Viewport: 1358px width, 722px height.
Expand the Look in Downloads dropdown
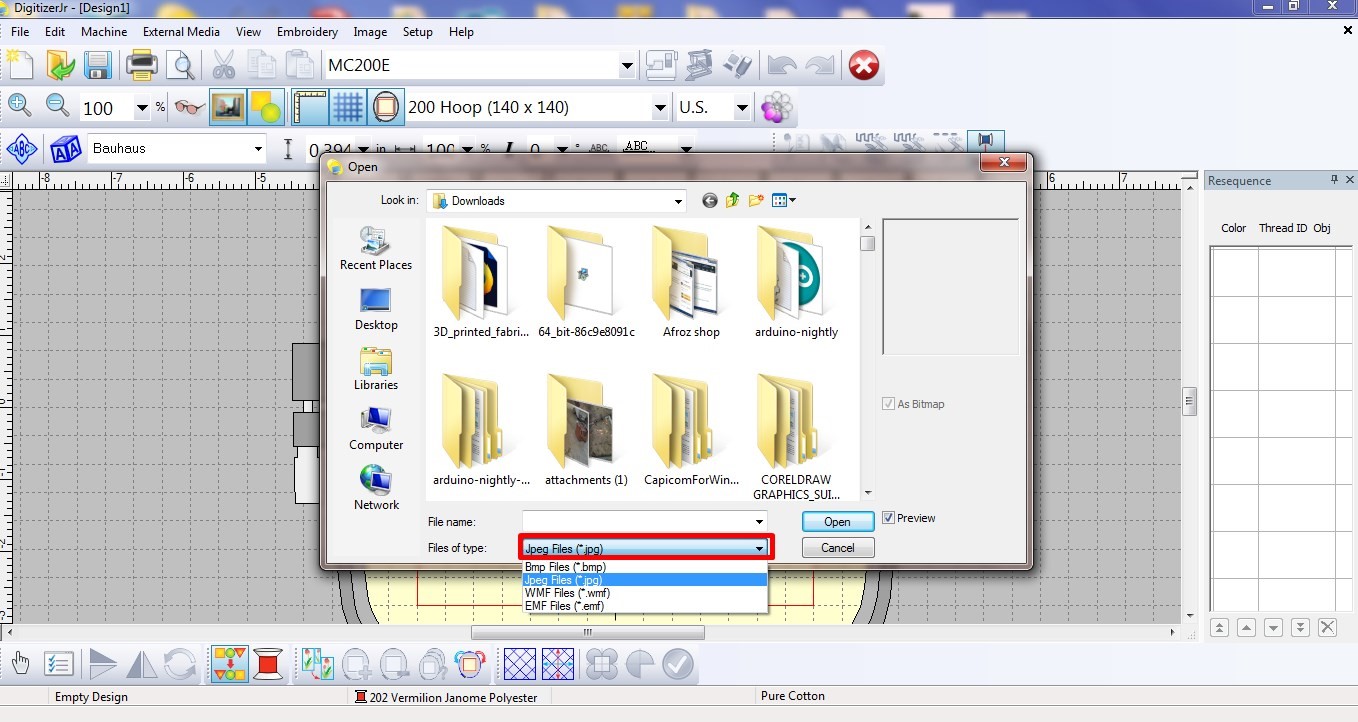coord(678,201)
